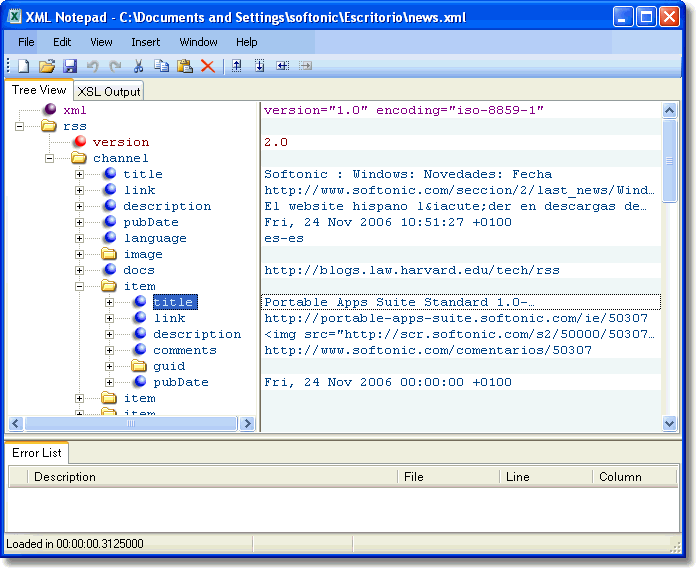Click the New document toolbar icon
This screenshot has height=570, width=698.
(x=24, y=66)
